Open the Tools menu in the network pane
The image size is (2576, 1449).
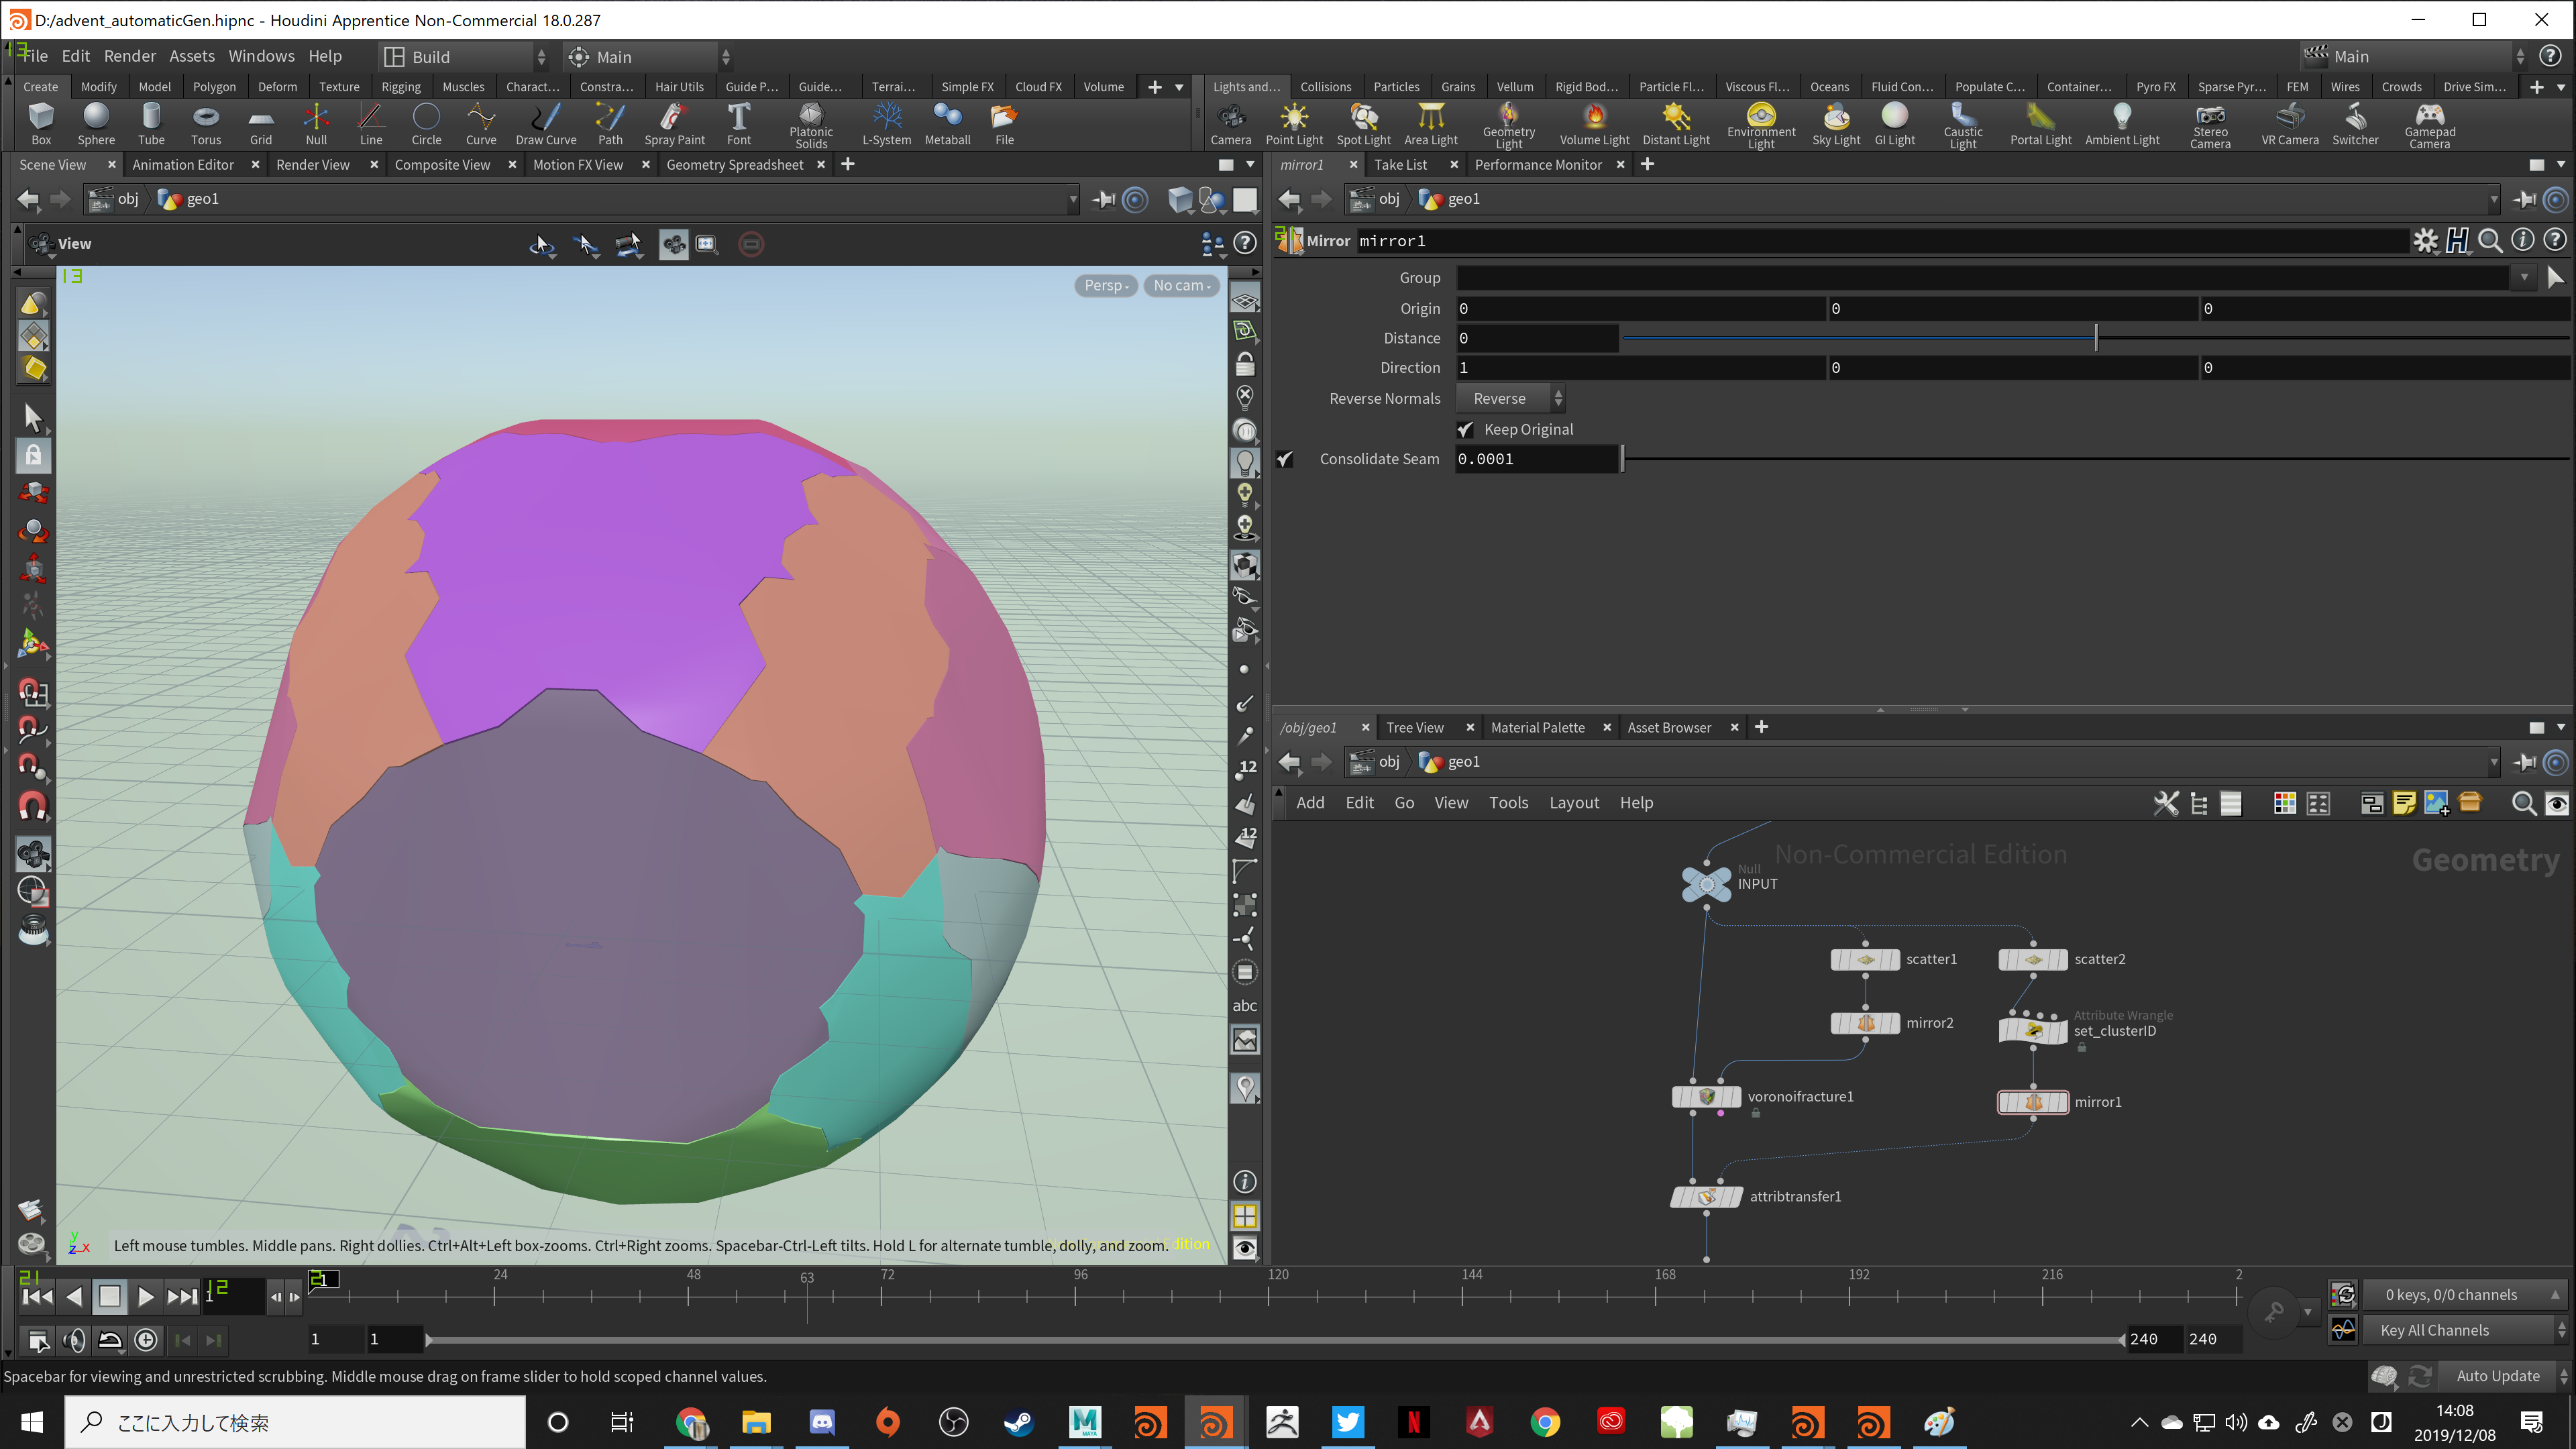tap(1509, 802)
